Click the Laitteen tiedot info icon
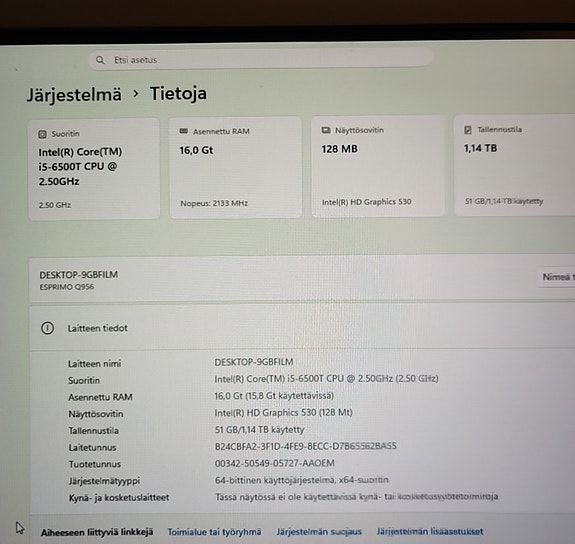This screenshot has height=544, width=575. [47, 328]
